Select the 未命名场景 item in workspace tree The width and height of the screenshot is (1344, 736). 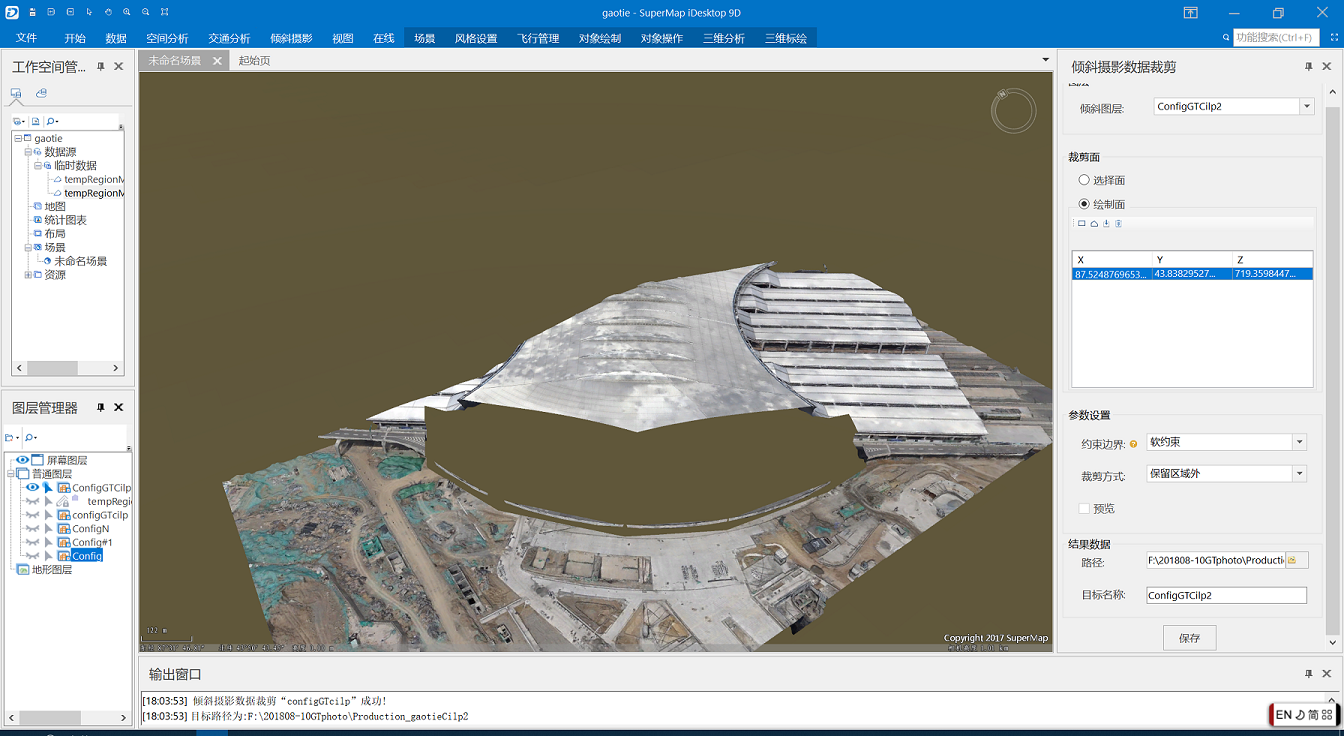pos(80,261)
